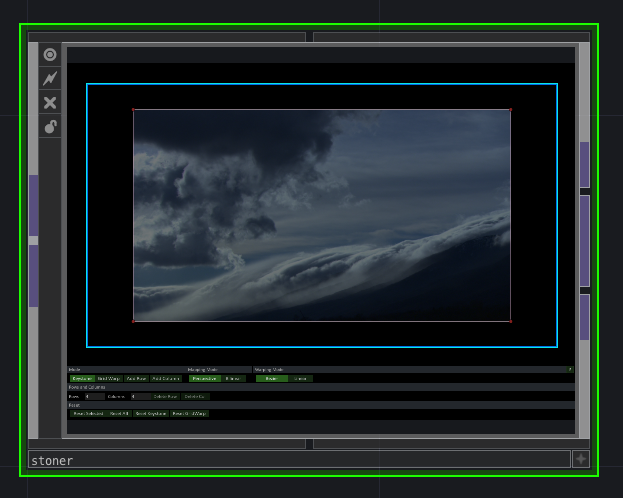The height and width of the screenshot is (498, 623).
Task: Choose Bezier mapping mode
Action: [271, 379]
